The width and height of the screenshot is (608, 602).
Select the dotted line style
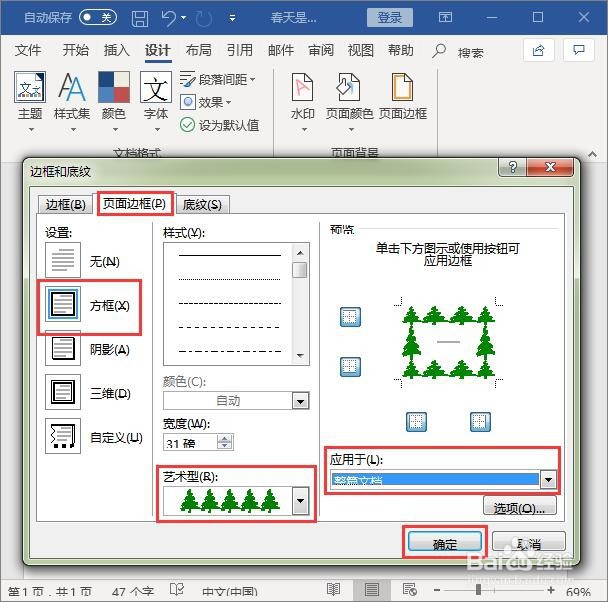pos(230,279)
